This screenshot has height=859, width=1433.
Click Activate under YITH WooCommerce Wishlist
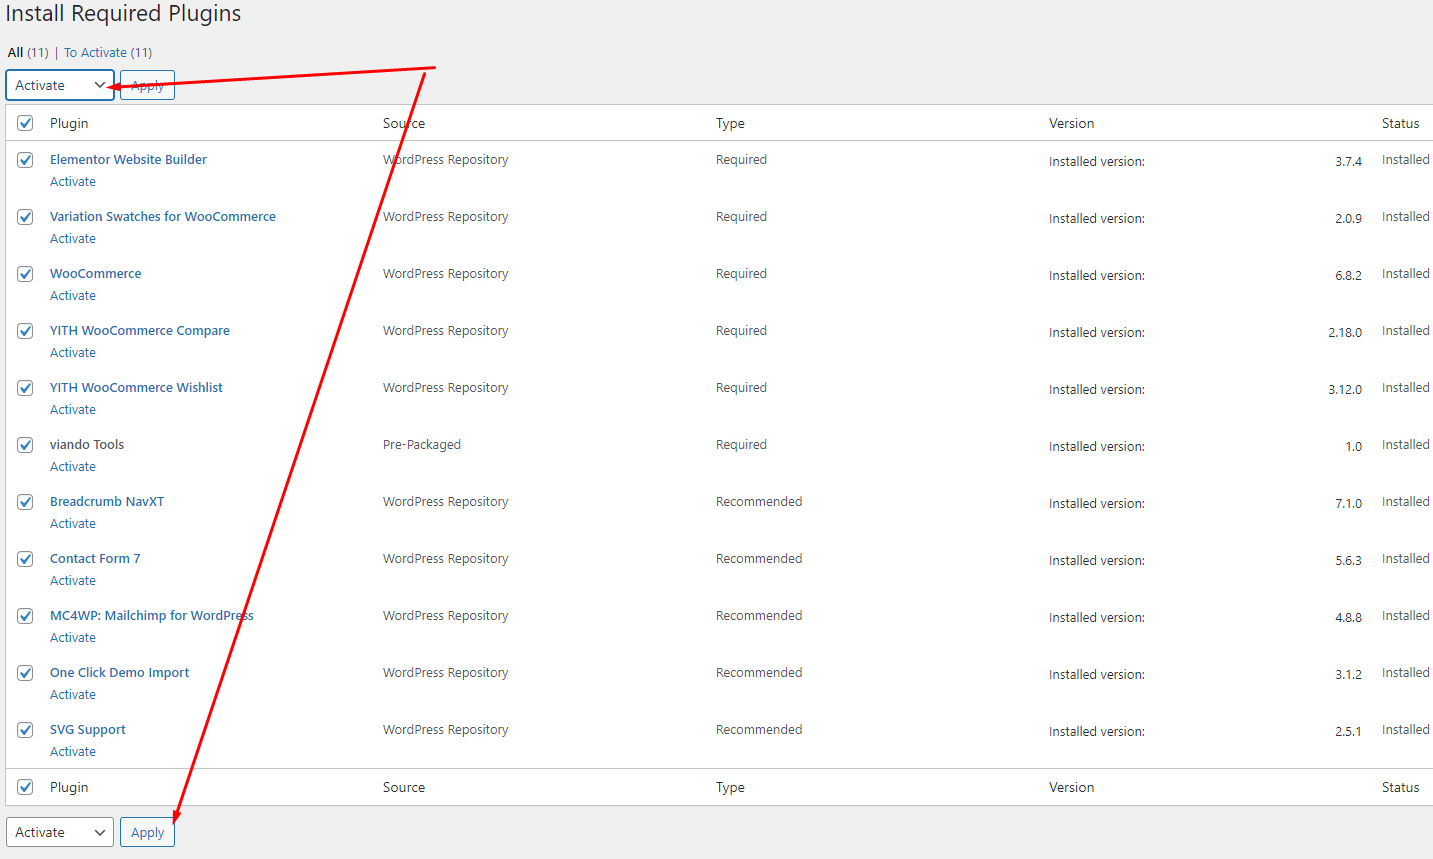(73, 410)
